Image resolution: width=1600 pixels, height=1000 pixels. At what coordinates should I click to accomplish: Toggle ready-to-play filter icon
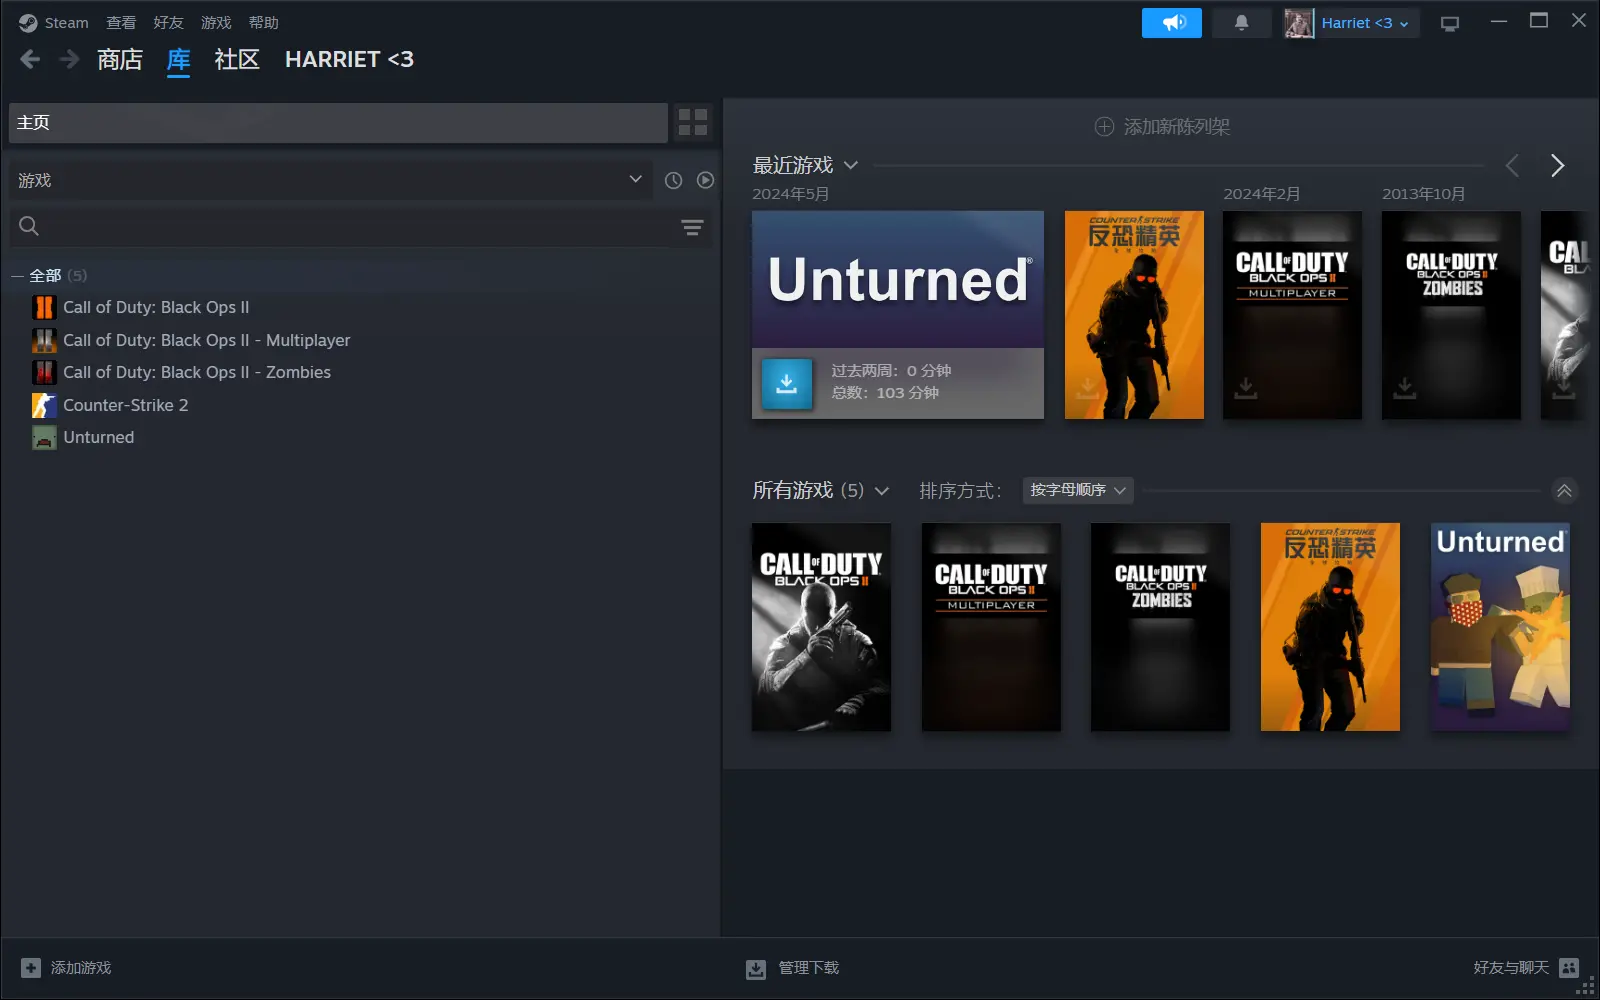pos(706,180)
